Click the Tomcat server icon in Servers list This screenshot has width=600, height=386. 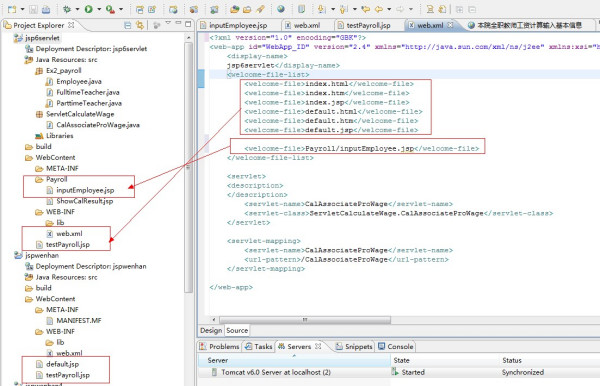[x=215, y=372]
